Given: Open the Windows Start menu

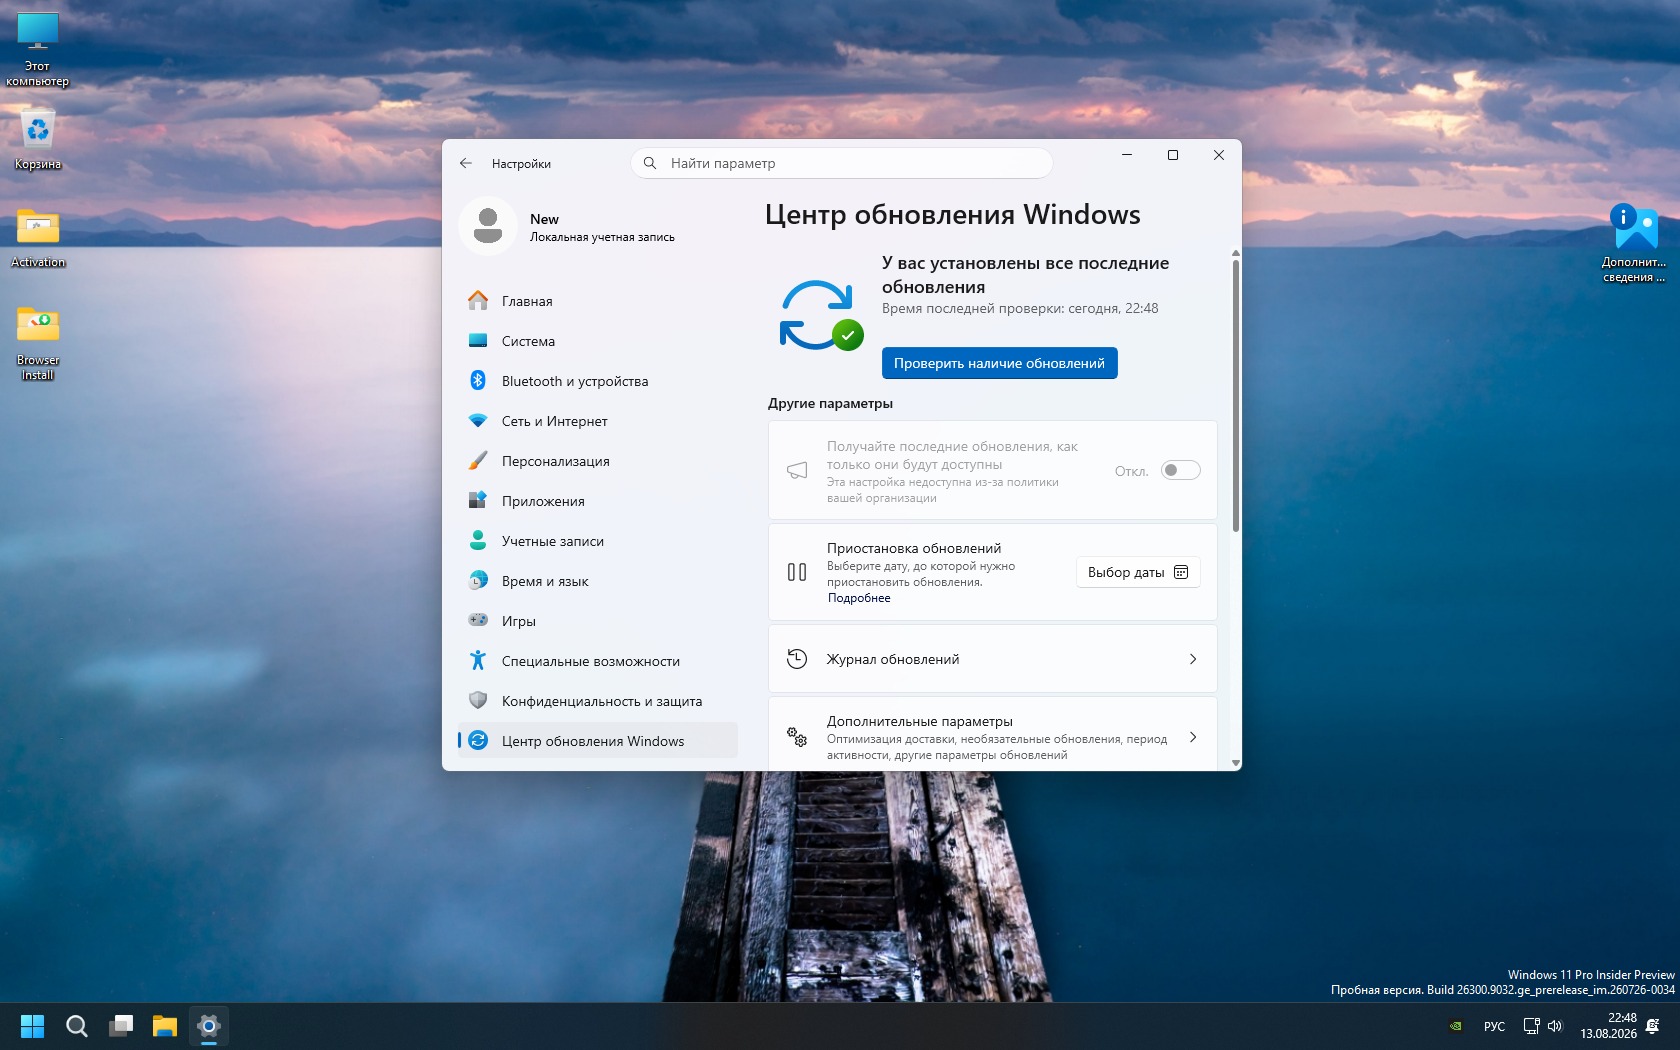Looking at the screenshot, I should point(33,1026).
